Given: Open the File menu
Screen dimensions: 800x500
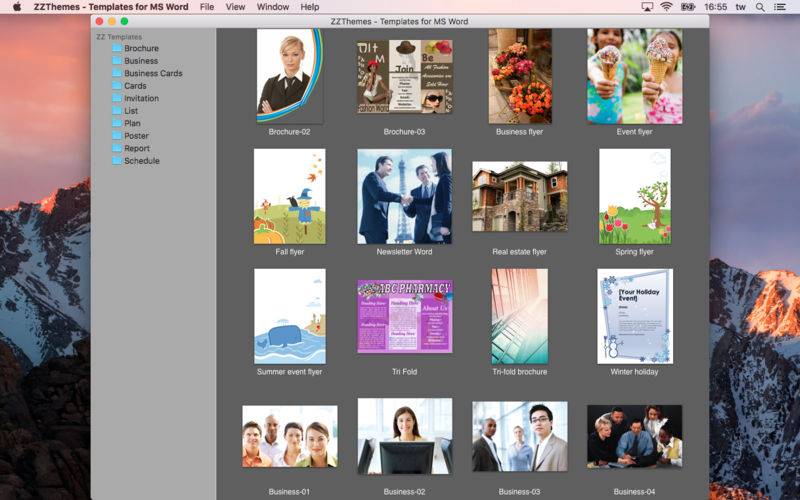Looking at the screenshot, I should (x=207, y=7).
